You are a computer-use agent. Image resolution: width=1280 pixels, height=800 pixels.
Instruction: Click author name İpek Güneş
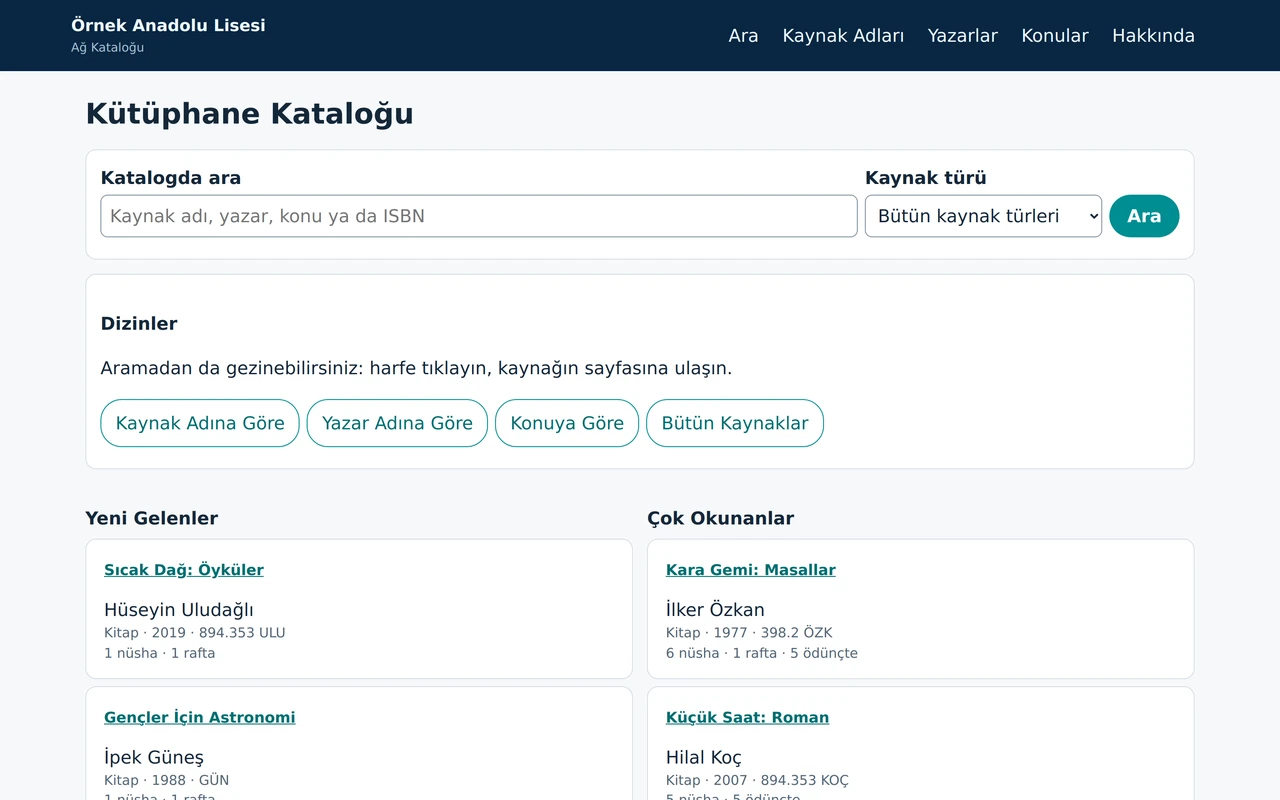(x=154, y=757)
